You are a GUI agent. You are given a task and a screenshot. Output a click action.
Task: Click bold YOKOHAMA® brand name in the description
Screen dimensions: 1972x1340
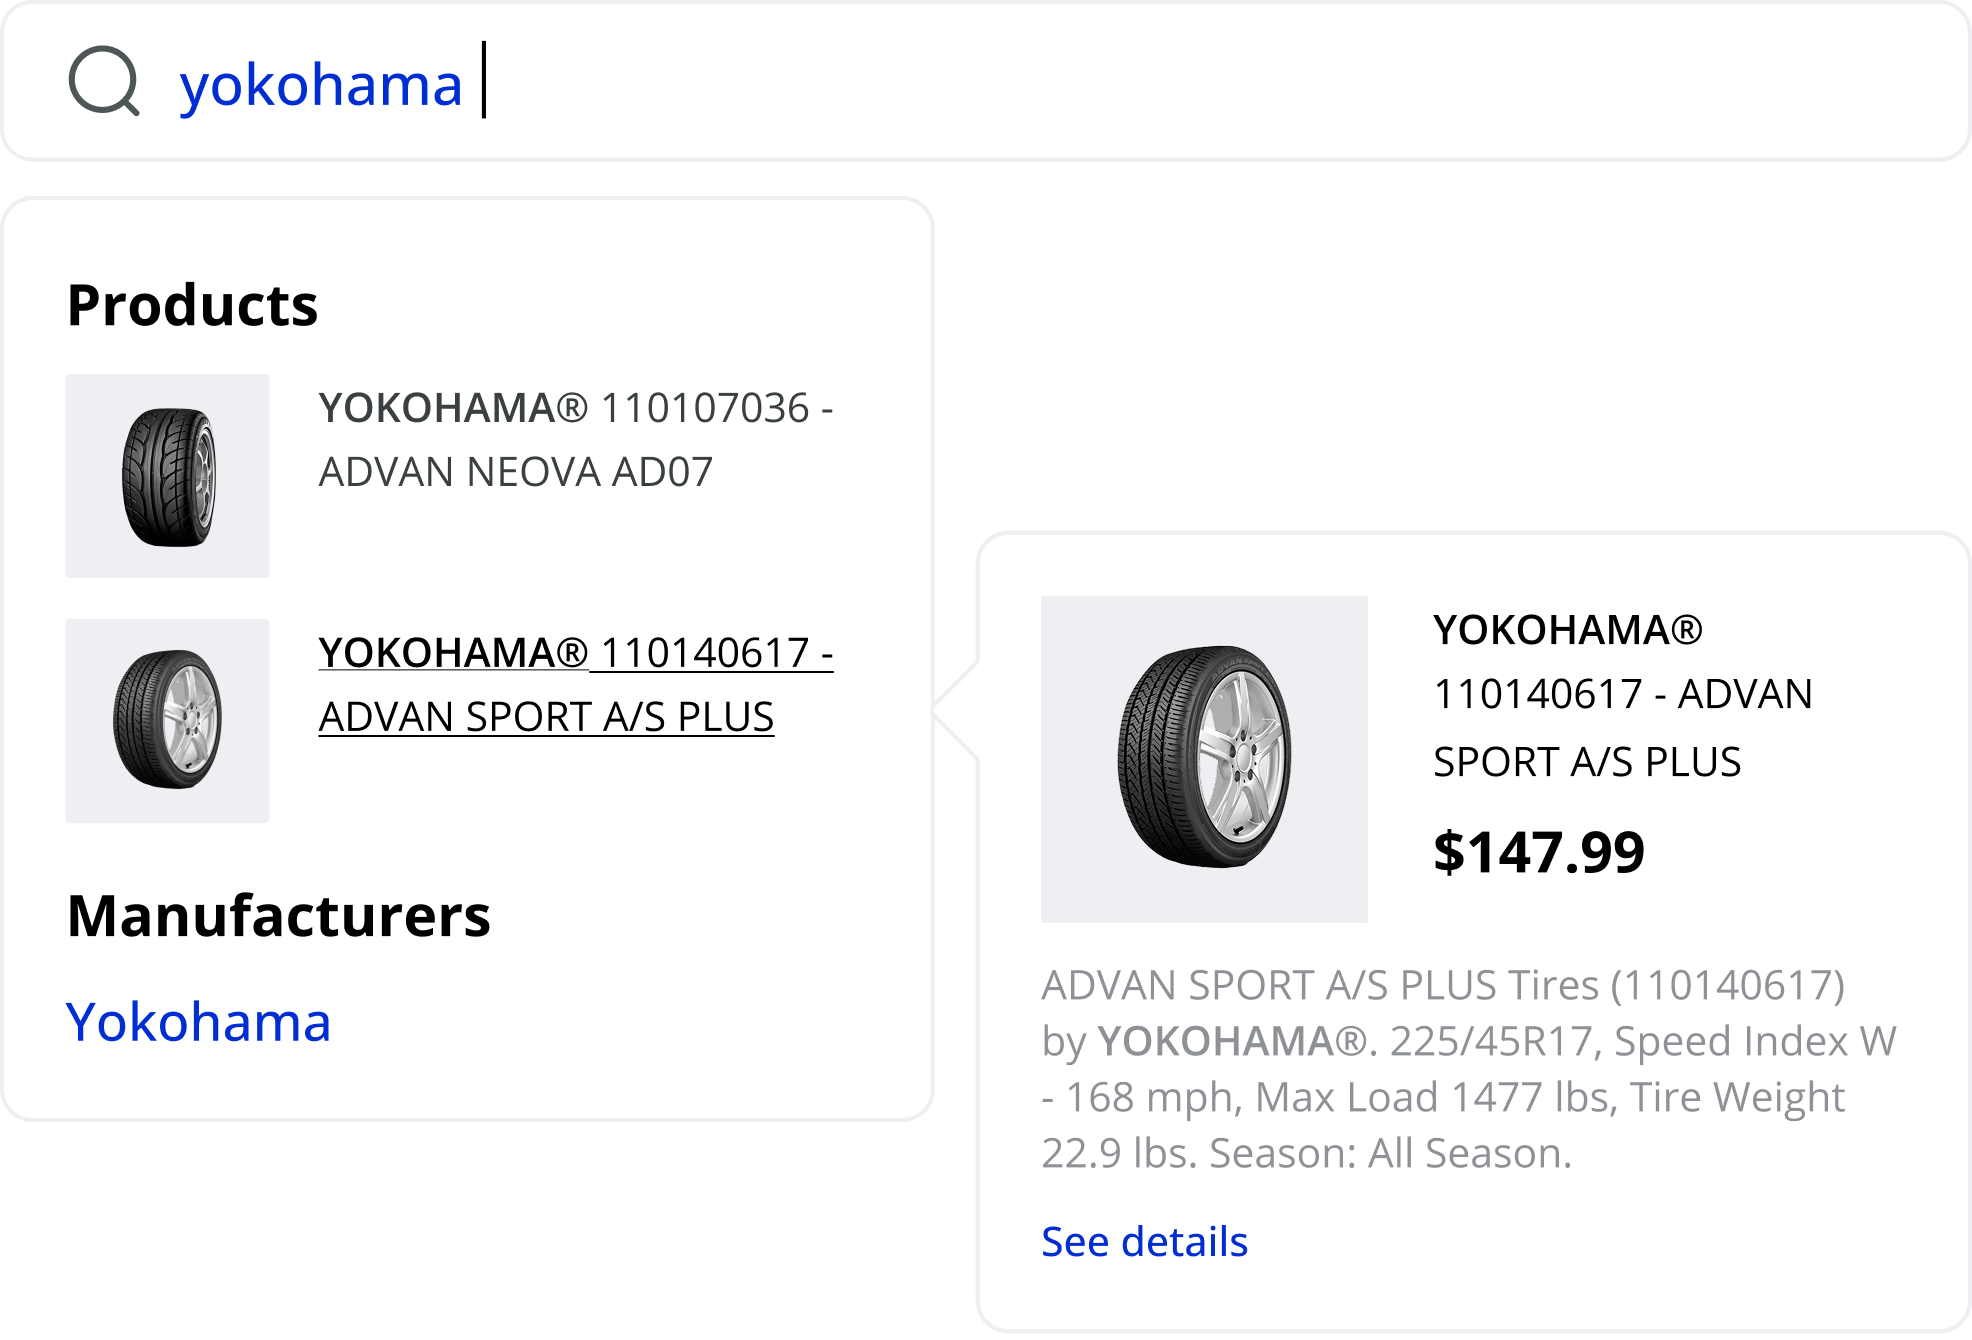[1232, 1042]
